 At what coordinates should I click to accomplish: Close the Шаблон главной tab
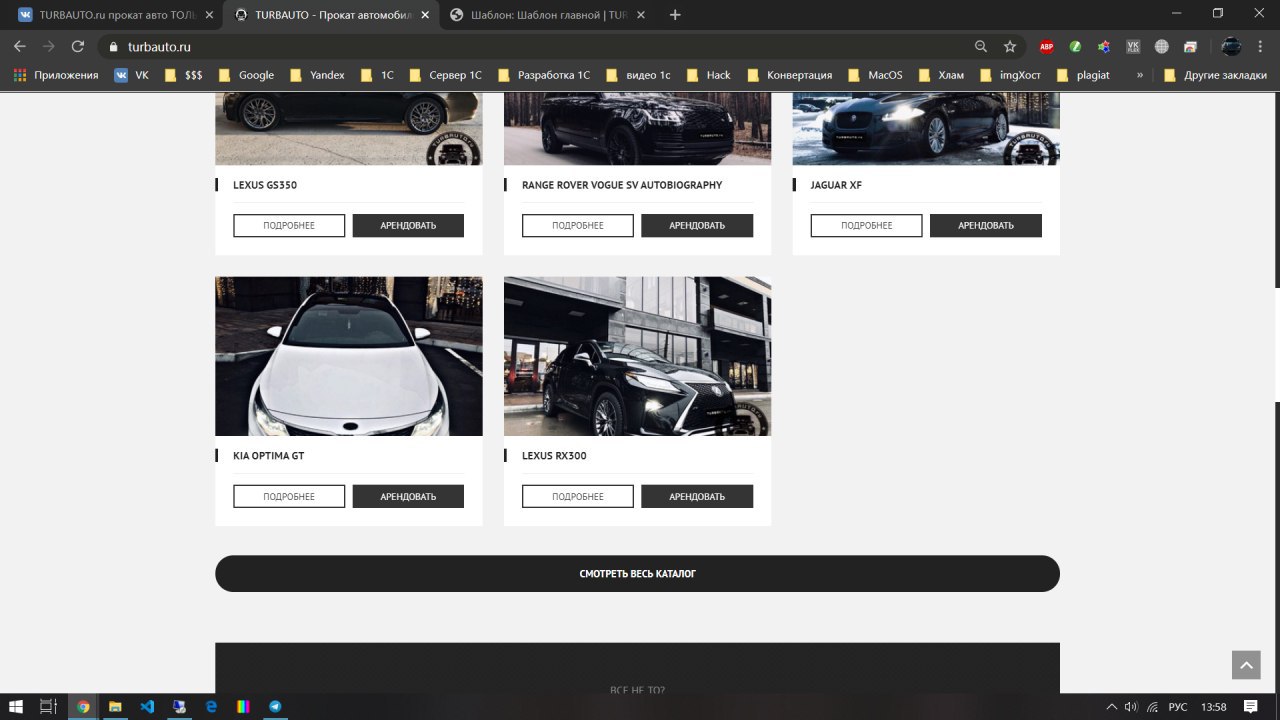click(640, 15)
